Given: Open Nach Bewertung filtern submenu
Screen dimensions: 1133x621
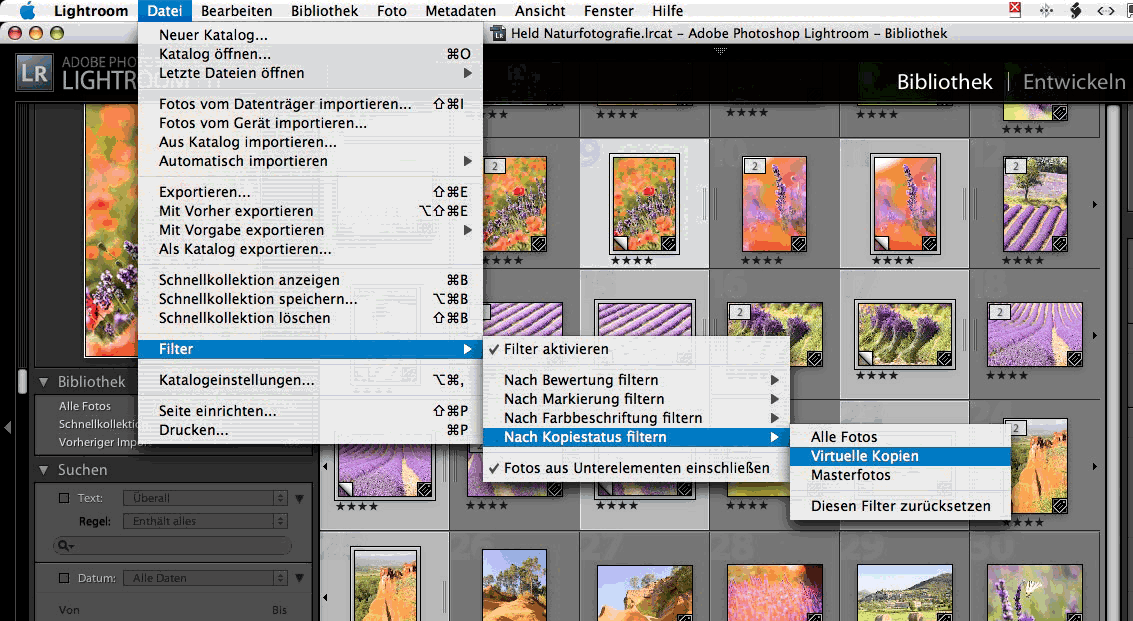Looking at the screenshot, I should tap(636, 380).
